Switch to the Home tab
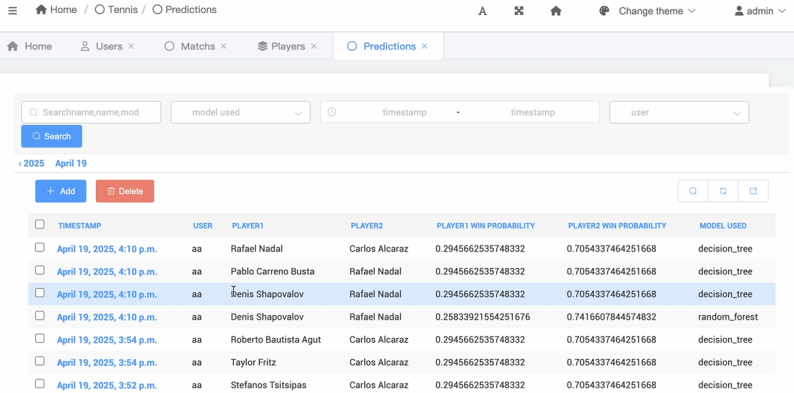 pos(30,46)
